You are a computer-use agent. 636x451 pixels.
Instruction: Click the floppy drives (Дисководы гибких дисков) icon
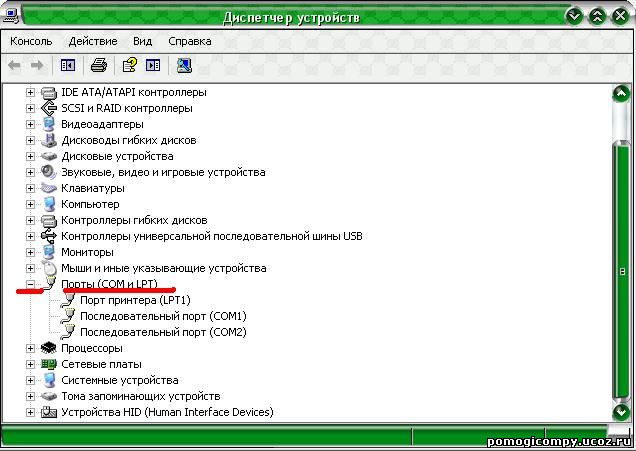tap(49, 140)
